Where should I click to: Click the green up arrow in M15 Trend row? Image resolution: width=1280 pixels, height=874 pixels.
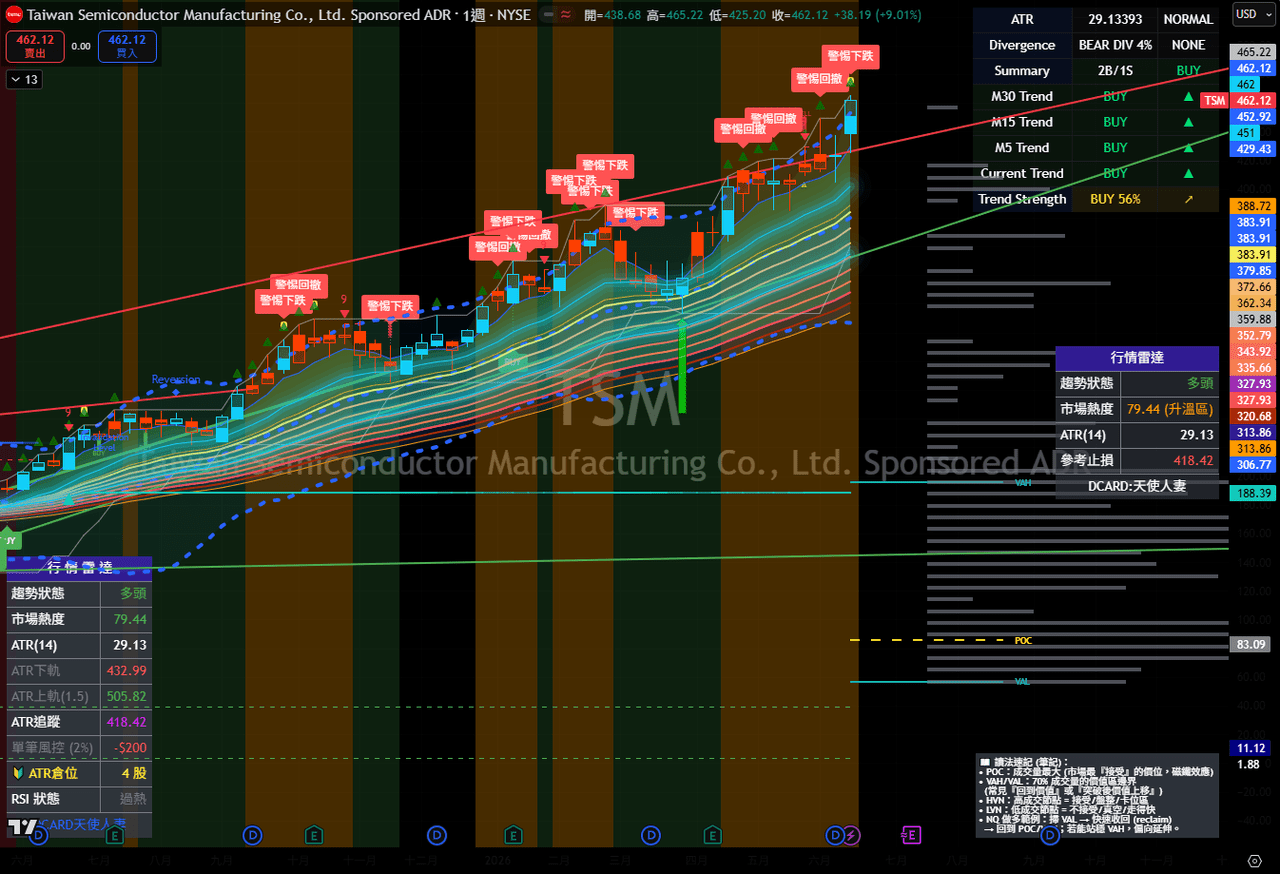point(1188,122)
